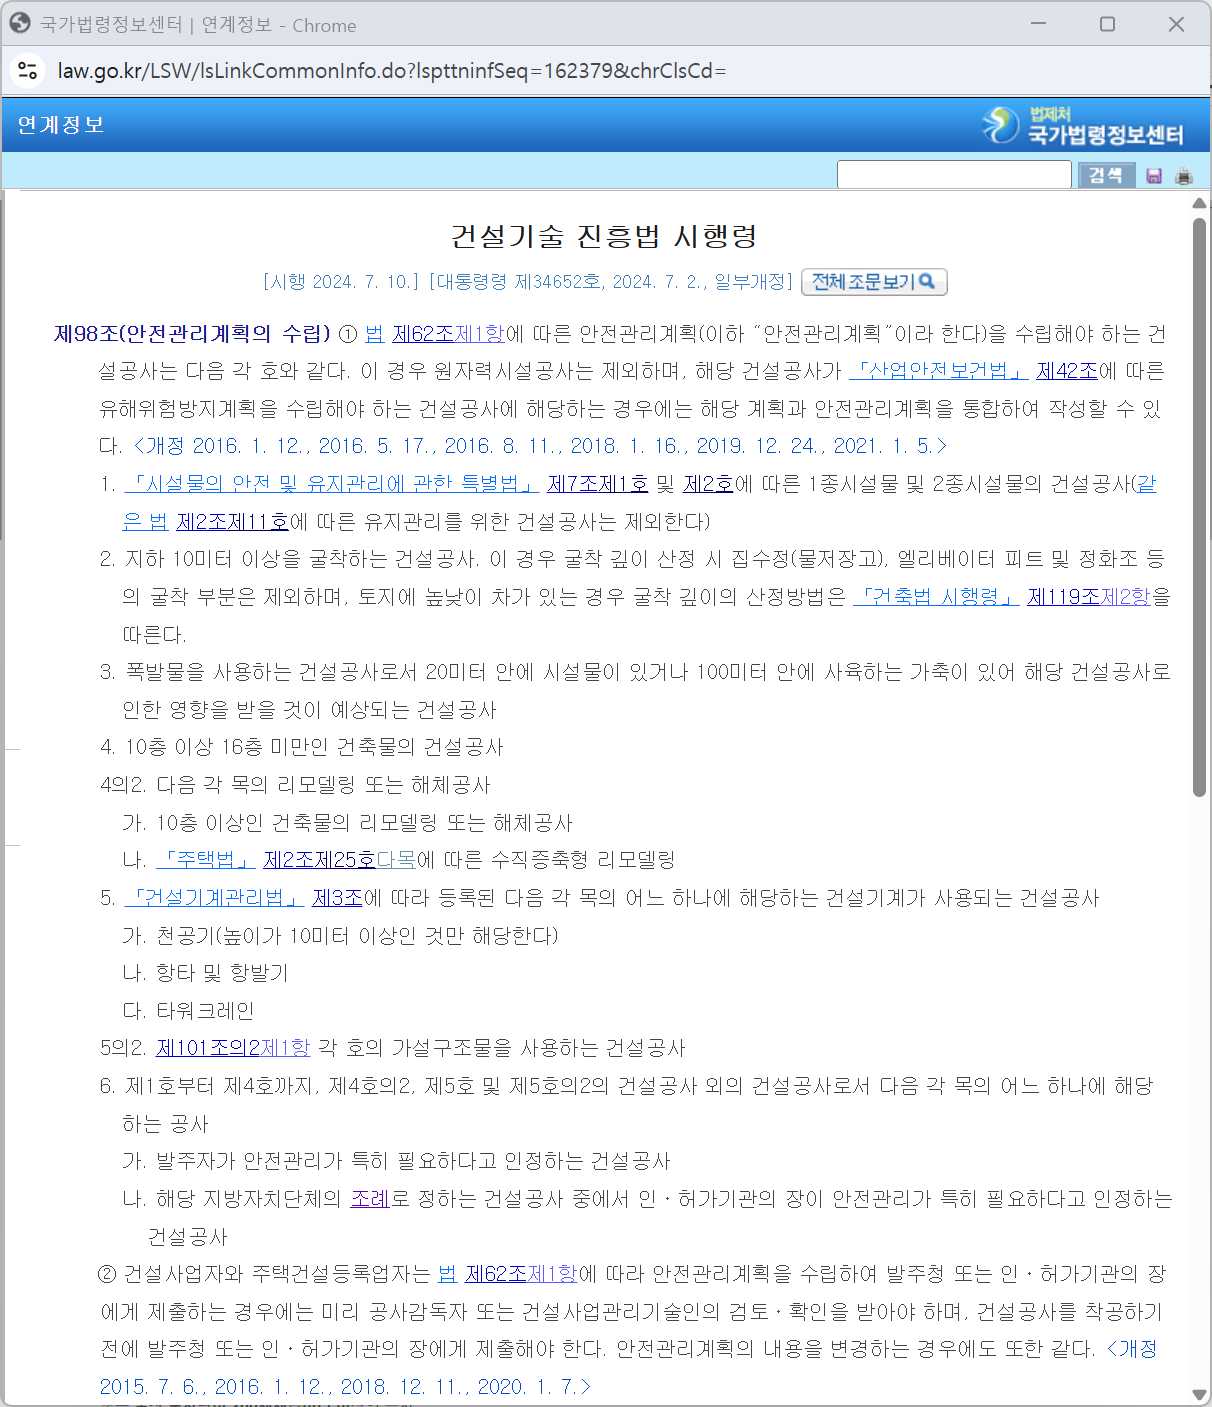Image resolution: width=1212 pixels, height=1407 pixels.
Task: Click the vertical scrollbar thumb
Action: pos(1199,507)
